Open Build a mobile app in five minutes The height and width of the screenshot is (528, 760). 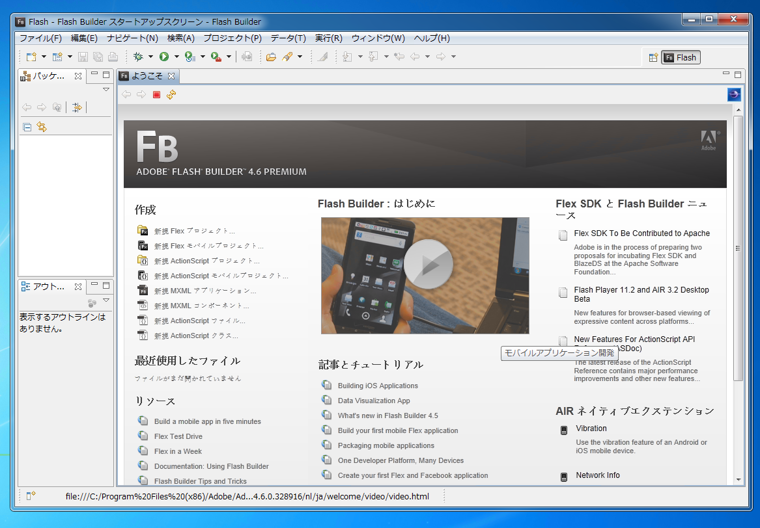click(207, 421)
